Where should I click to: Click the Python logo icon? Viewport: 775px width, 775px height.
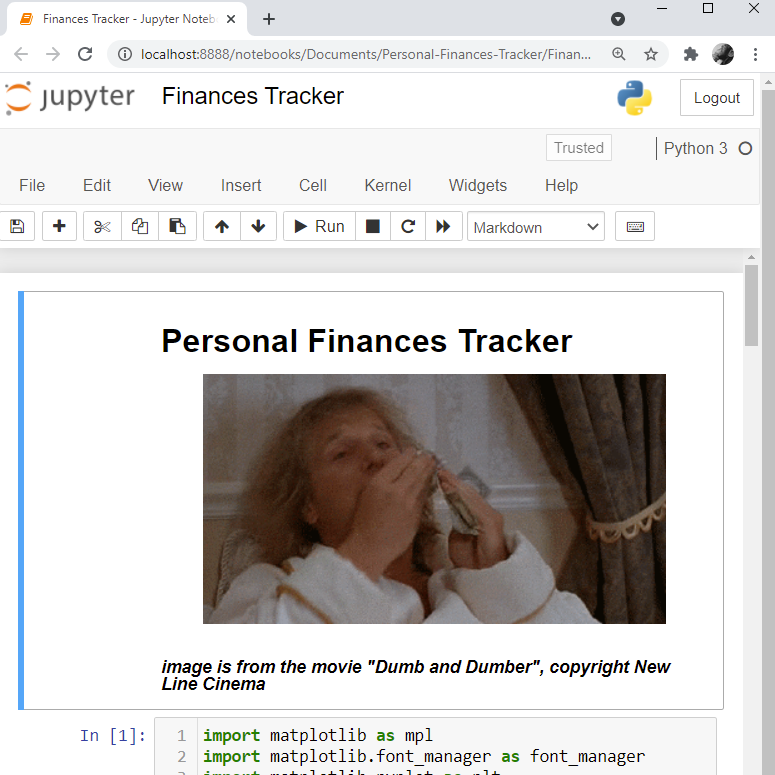pyautogui.click(x=635, y=97)
